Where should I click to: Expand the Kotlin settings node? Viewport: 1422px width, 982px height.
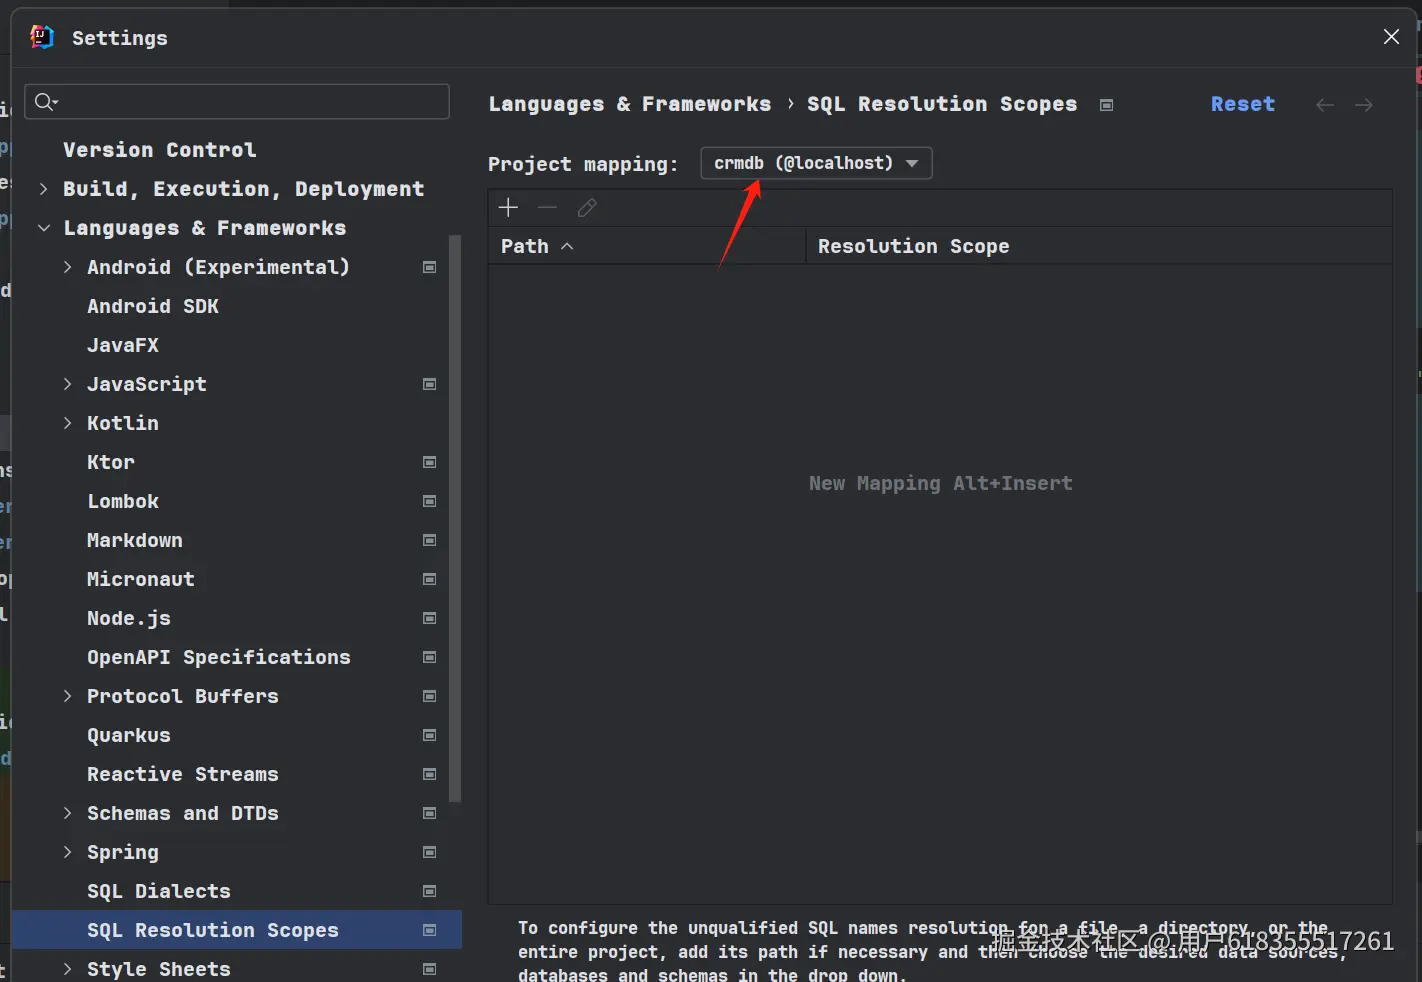click(68, 423)
